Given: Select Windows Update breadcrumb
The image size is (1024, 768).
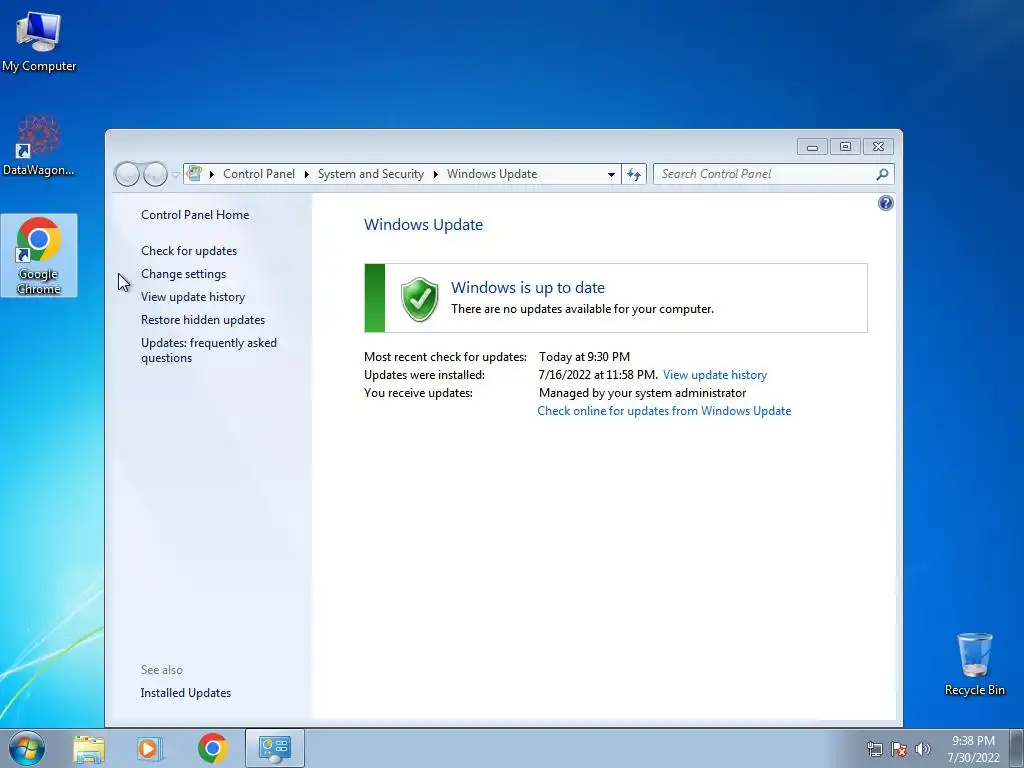Looking at the screenshot, I should click(x=492, y=174).
